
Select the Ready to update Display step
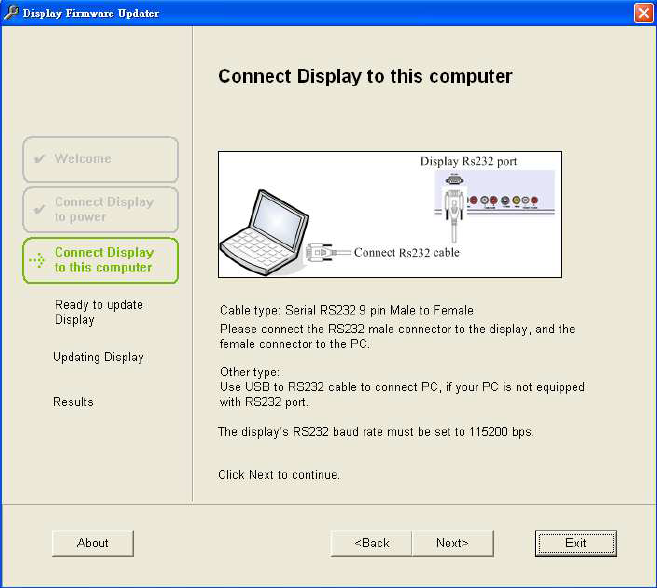click(x=98, y=312)
